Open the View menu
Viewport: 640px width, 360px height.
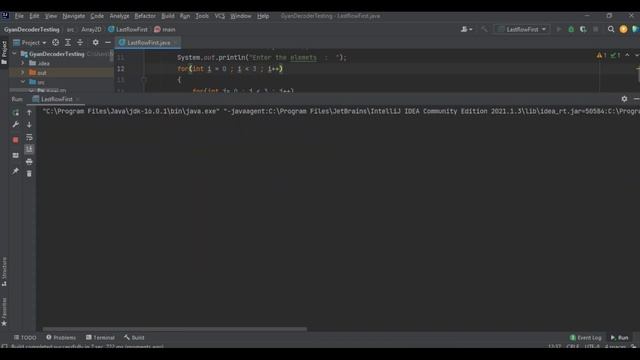coord(51,16)
